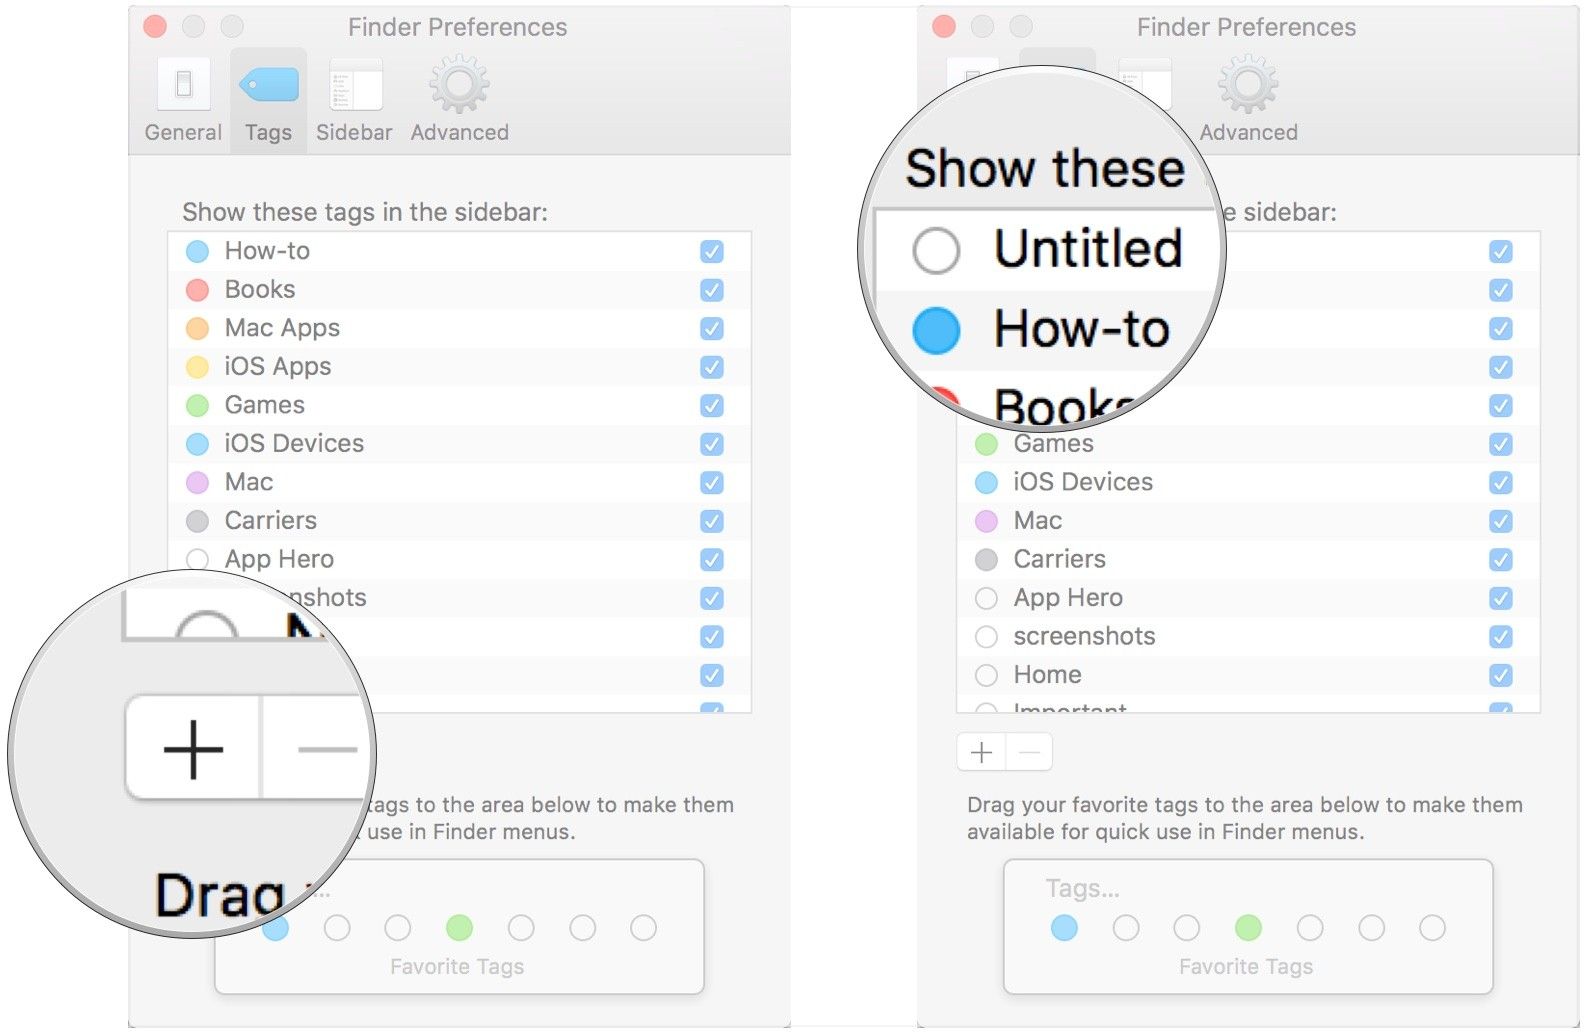Select the Home tag row in right window
This screenshot has height=1032, width=1584.
click(1248, 675)
